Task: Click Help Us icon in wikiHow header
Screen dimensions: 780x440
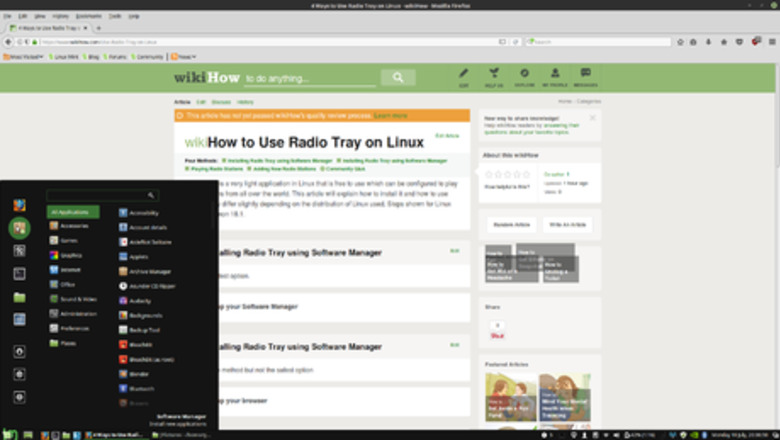Action: [x=494, y=78]
